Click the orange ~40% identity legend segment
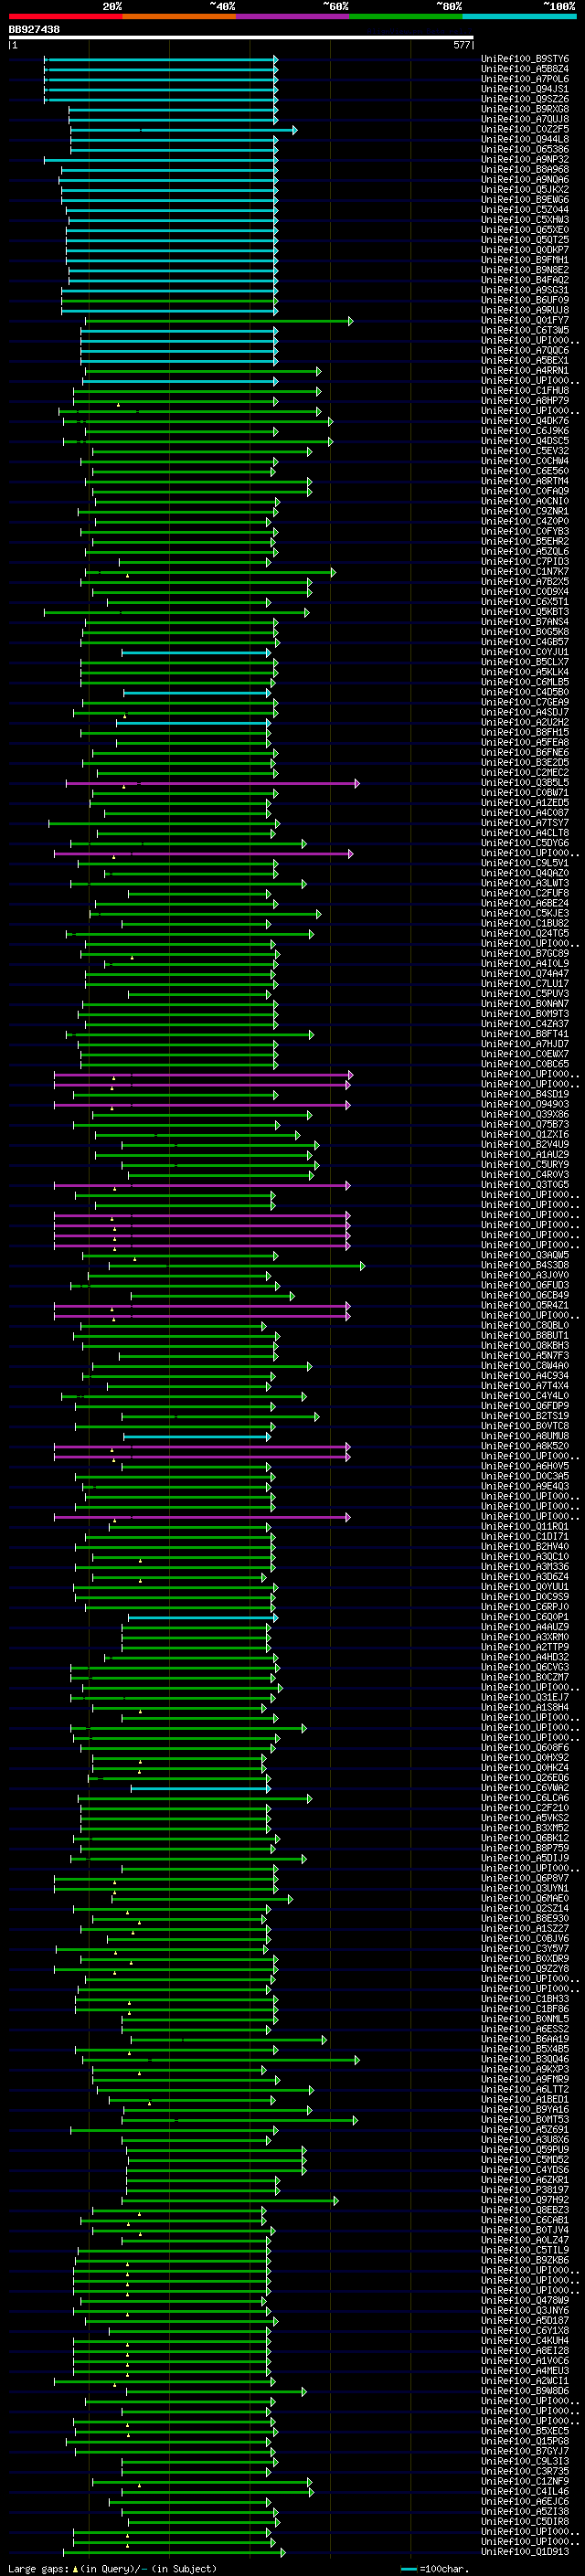Image resolution: width=585 pixels, height=2576 pixels. [x=179, y=16]
